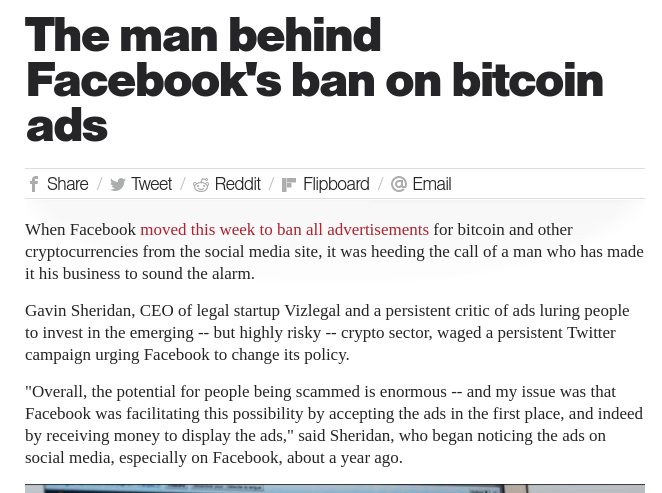Click the article image below the text

(x=334, y=488)
